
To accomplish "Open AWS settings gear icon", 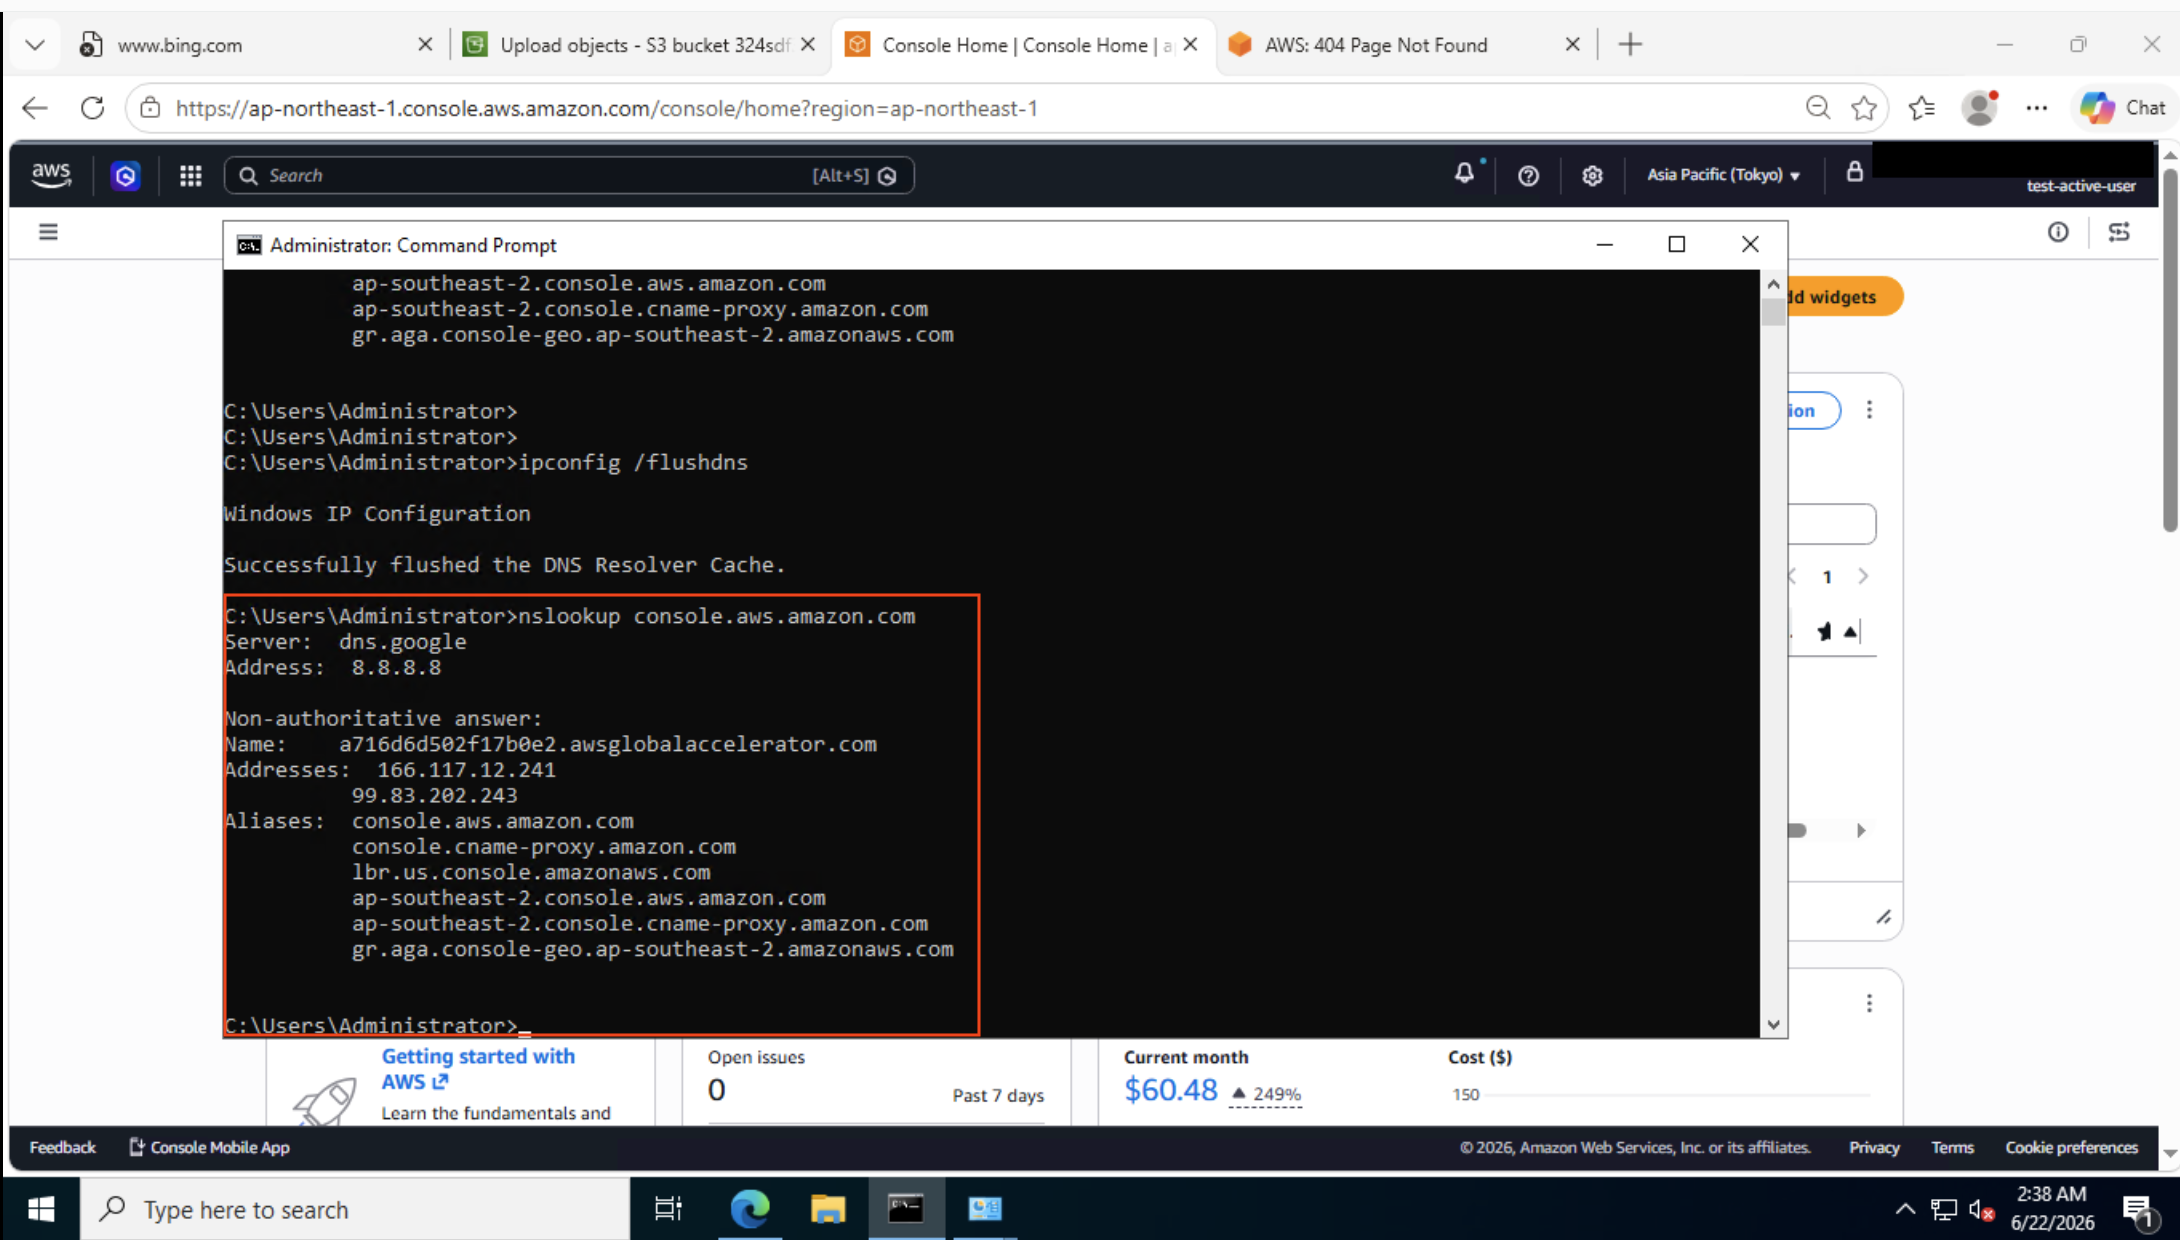I will (1592, 176).
